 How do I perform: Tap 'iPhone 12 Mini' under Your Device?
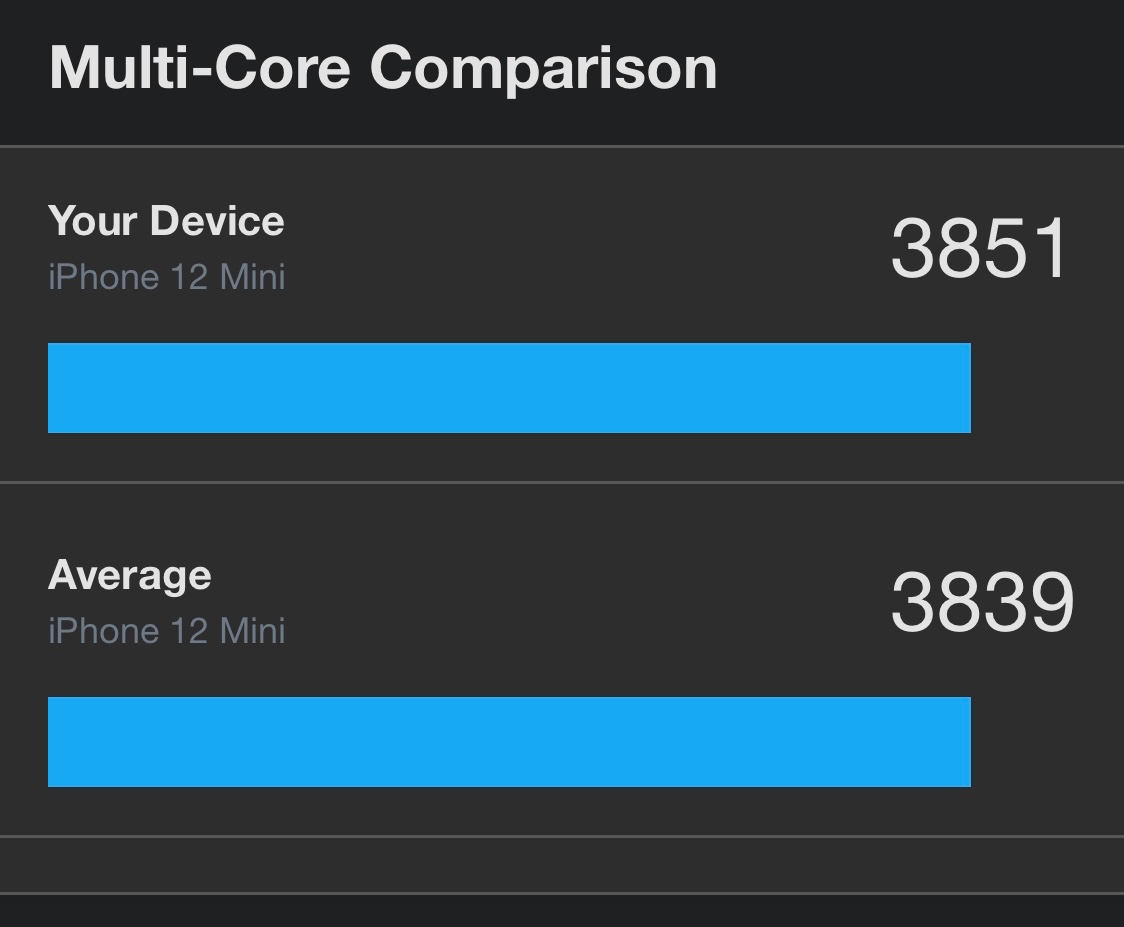click(x=167, y=277)
